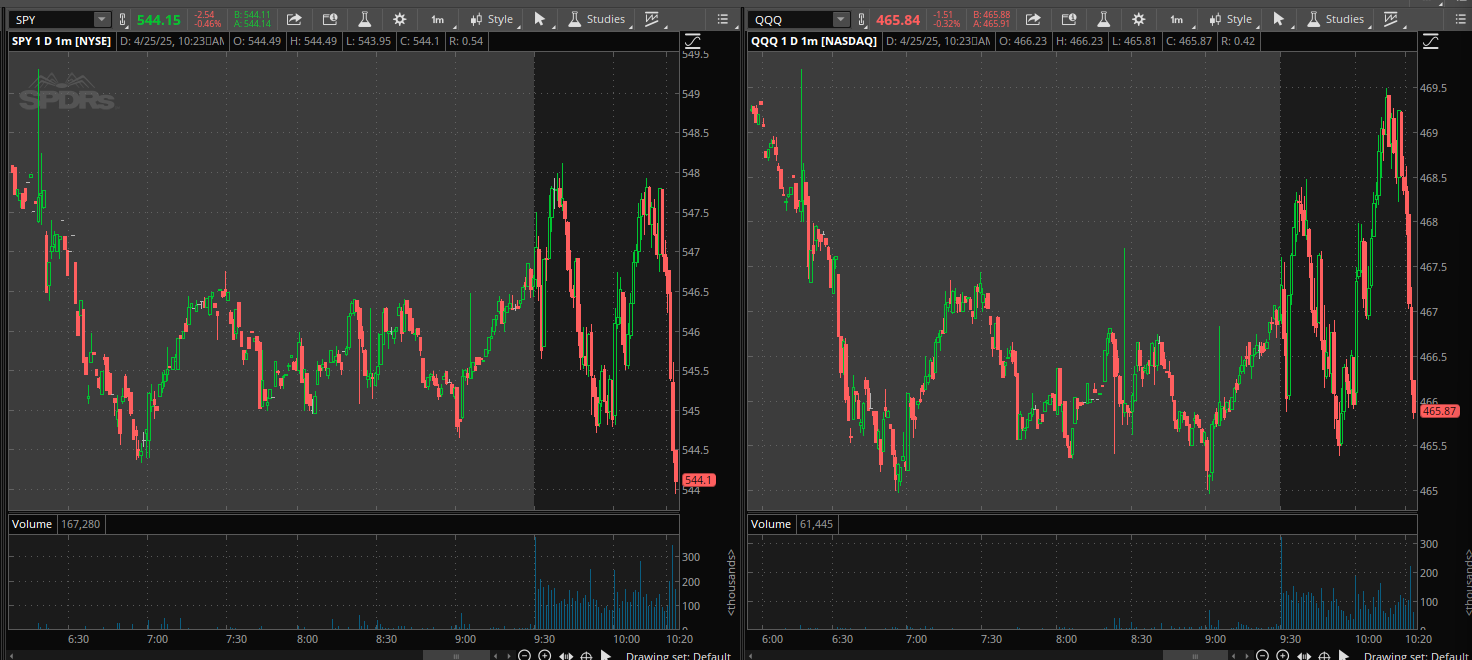
Task: Click the SPY symbol input field
Action: point(52,20)
